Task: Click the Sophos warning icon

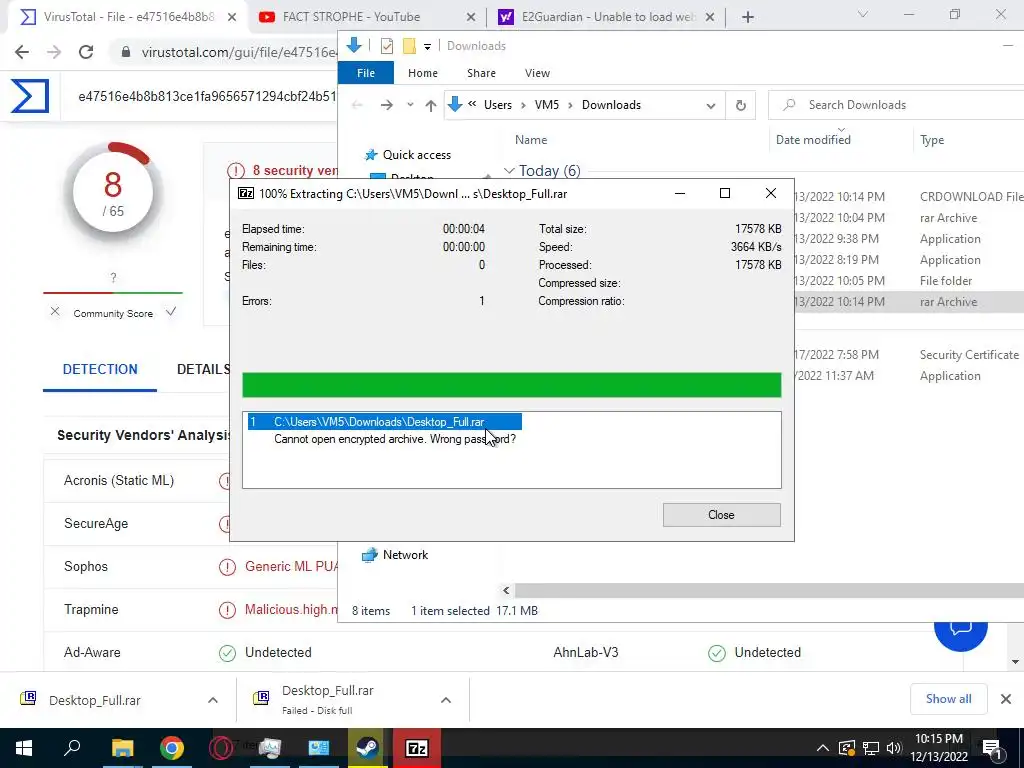Action: [x=227, y=567]
